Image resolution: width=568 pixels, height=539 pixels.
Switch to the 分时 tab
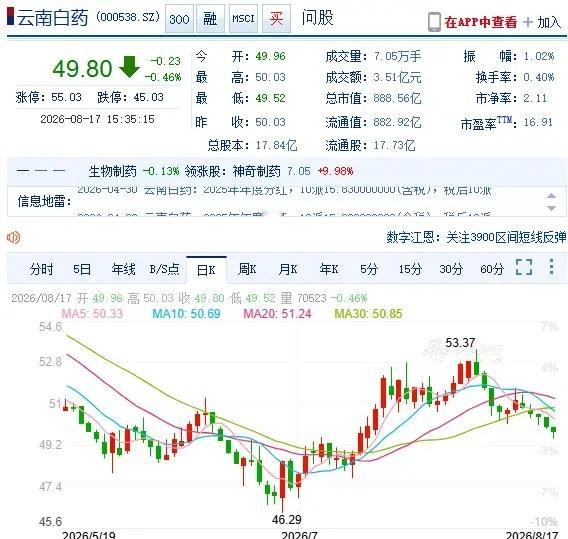click(42, 270)
